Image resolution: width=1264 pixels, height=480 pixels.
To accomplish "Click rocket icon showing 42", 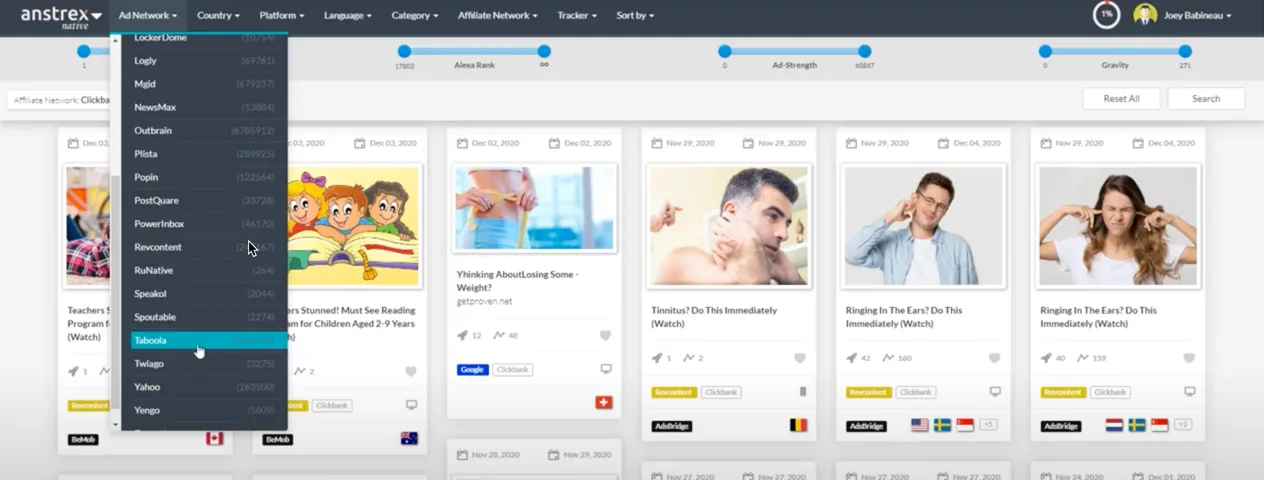I will tap(852, 358).
